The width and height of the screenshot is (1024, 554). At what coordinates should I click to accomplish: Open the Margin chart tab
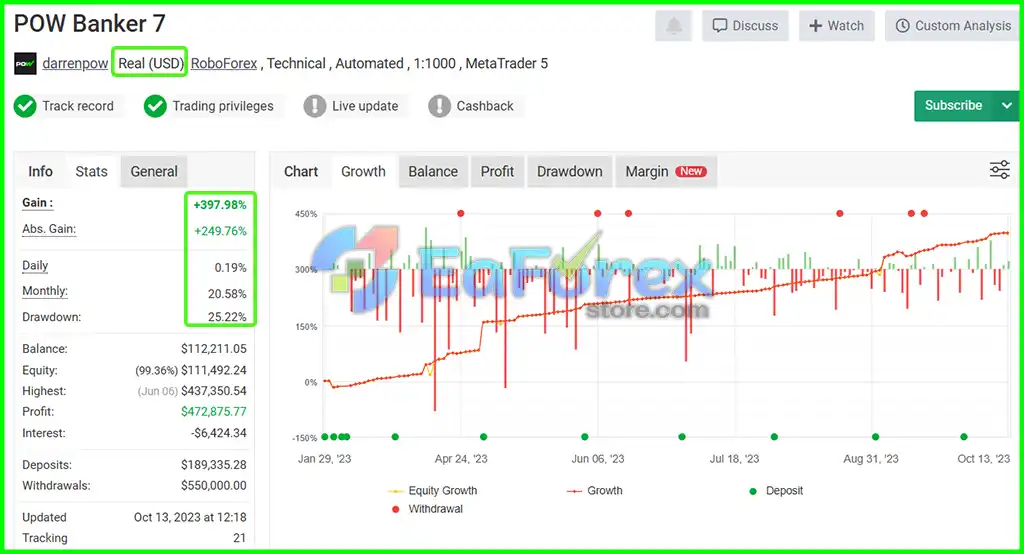pyautogui.click(x=666, y=171)
